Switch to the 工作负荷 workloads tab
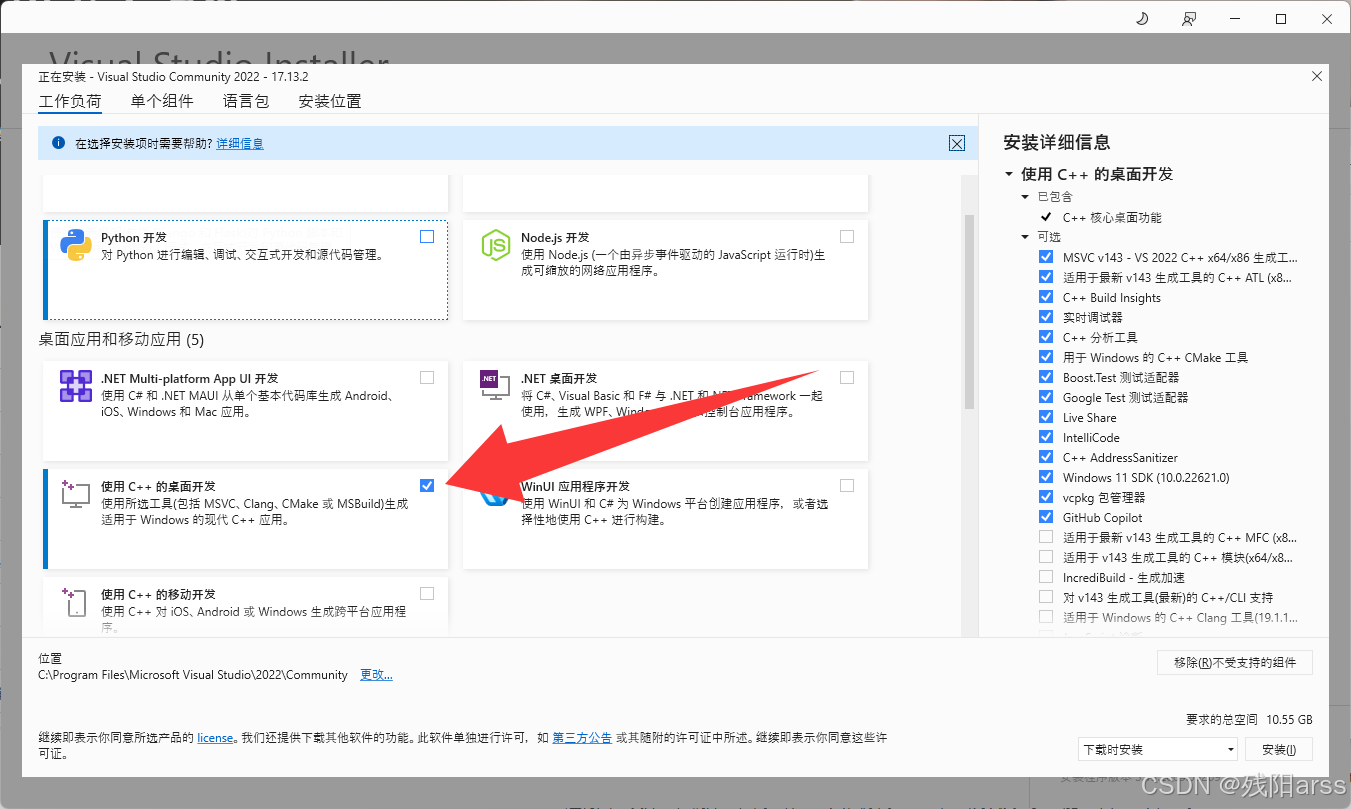Viewport: 1351px width, 809px height. 70,101
